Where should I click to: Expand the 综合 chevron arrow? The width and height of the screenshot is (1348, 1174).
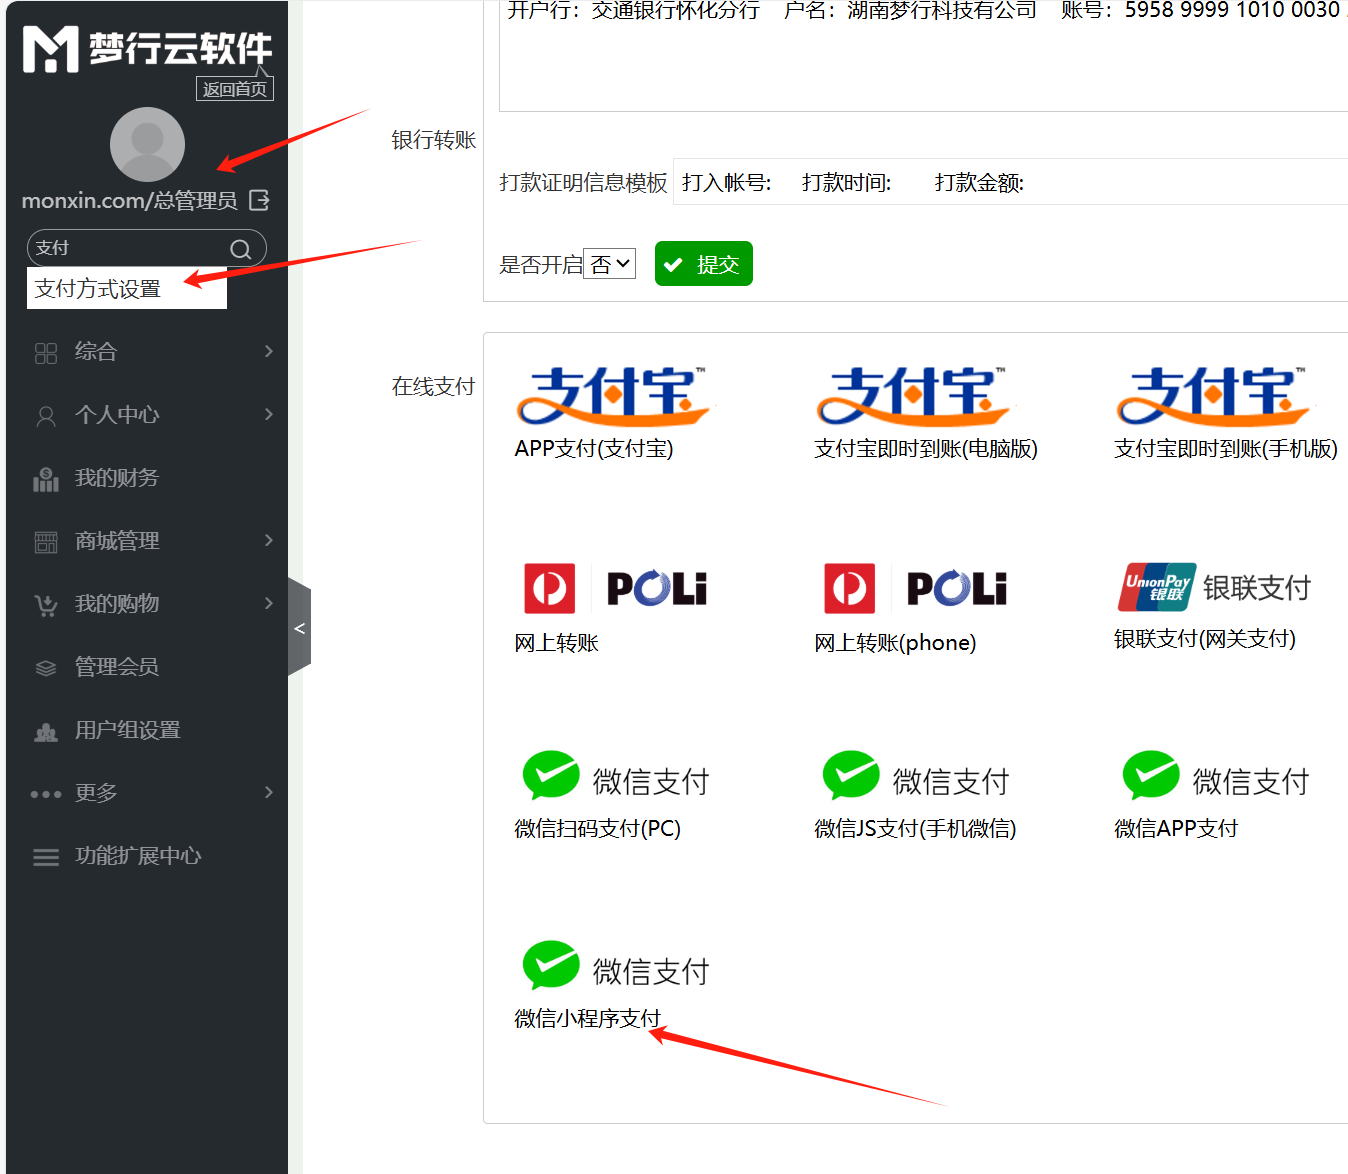268,351
